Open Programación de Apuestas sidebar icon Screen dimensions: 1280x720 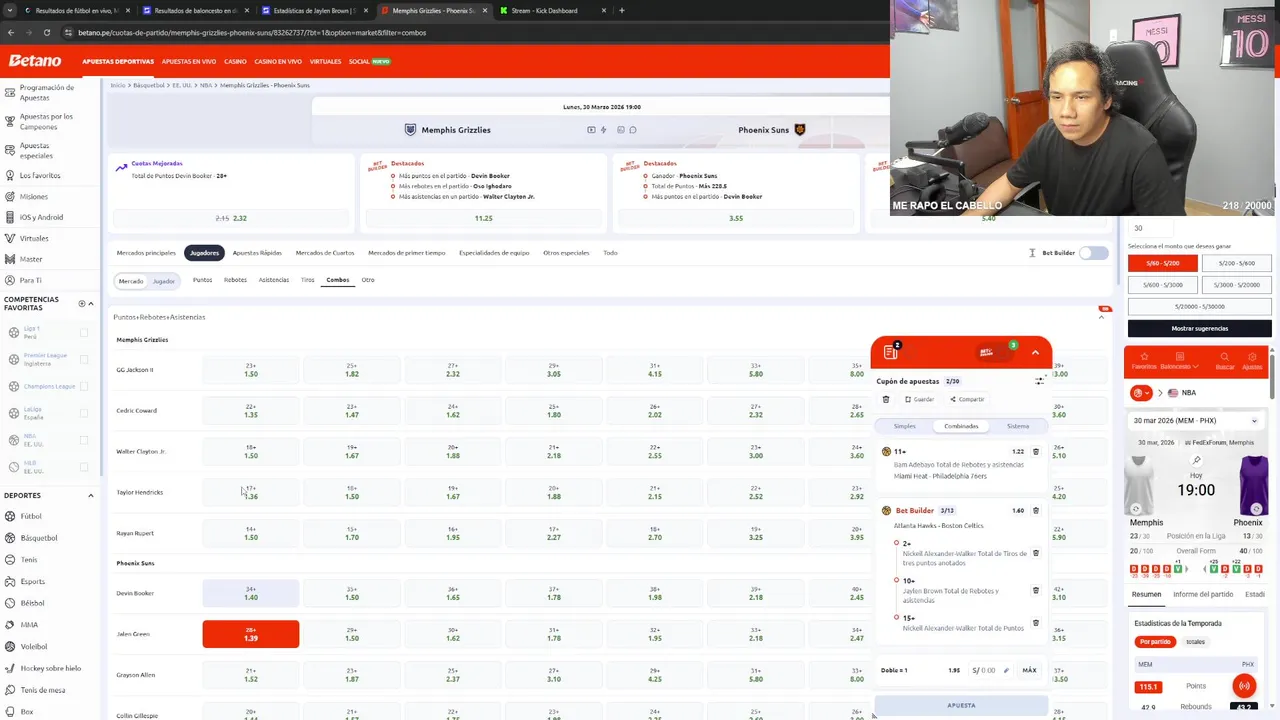9,93
